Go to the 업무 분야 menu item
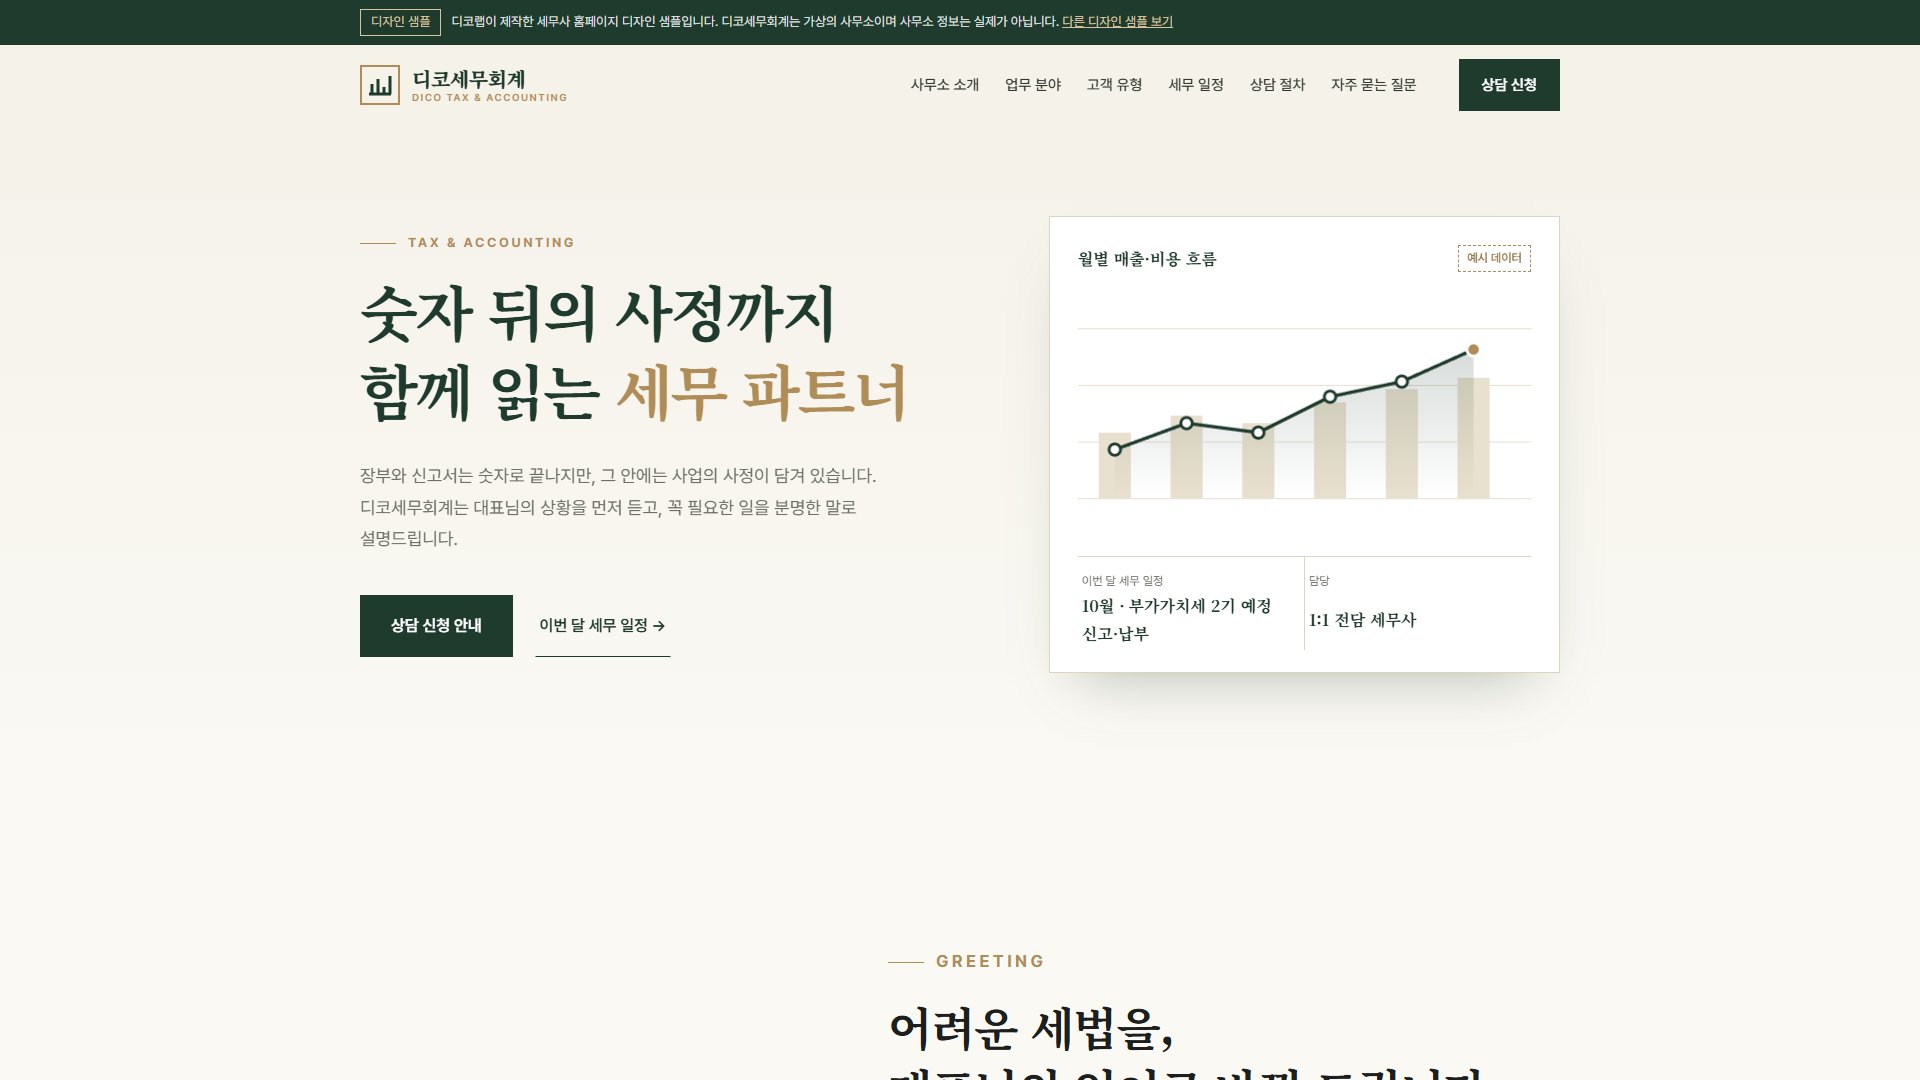 [x=1033, y=85]
